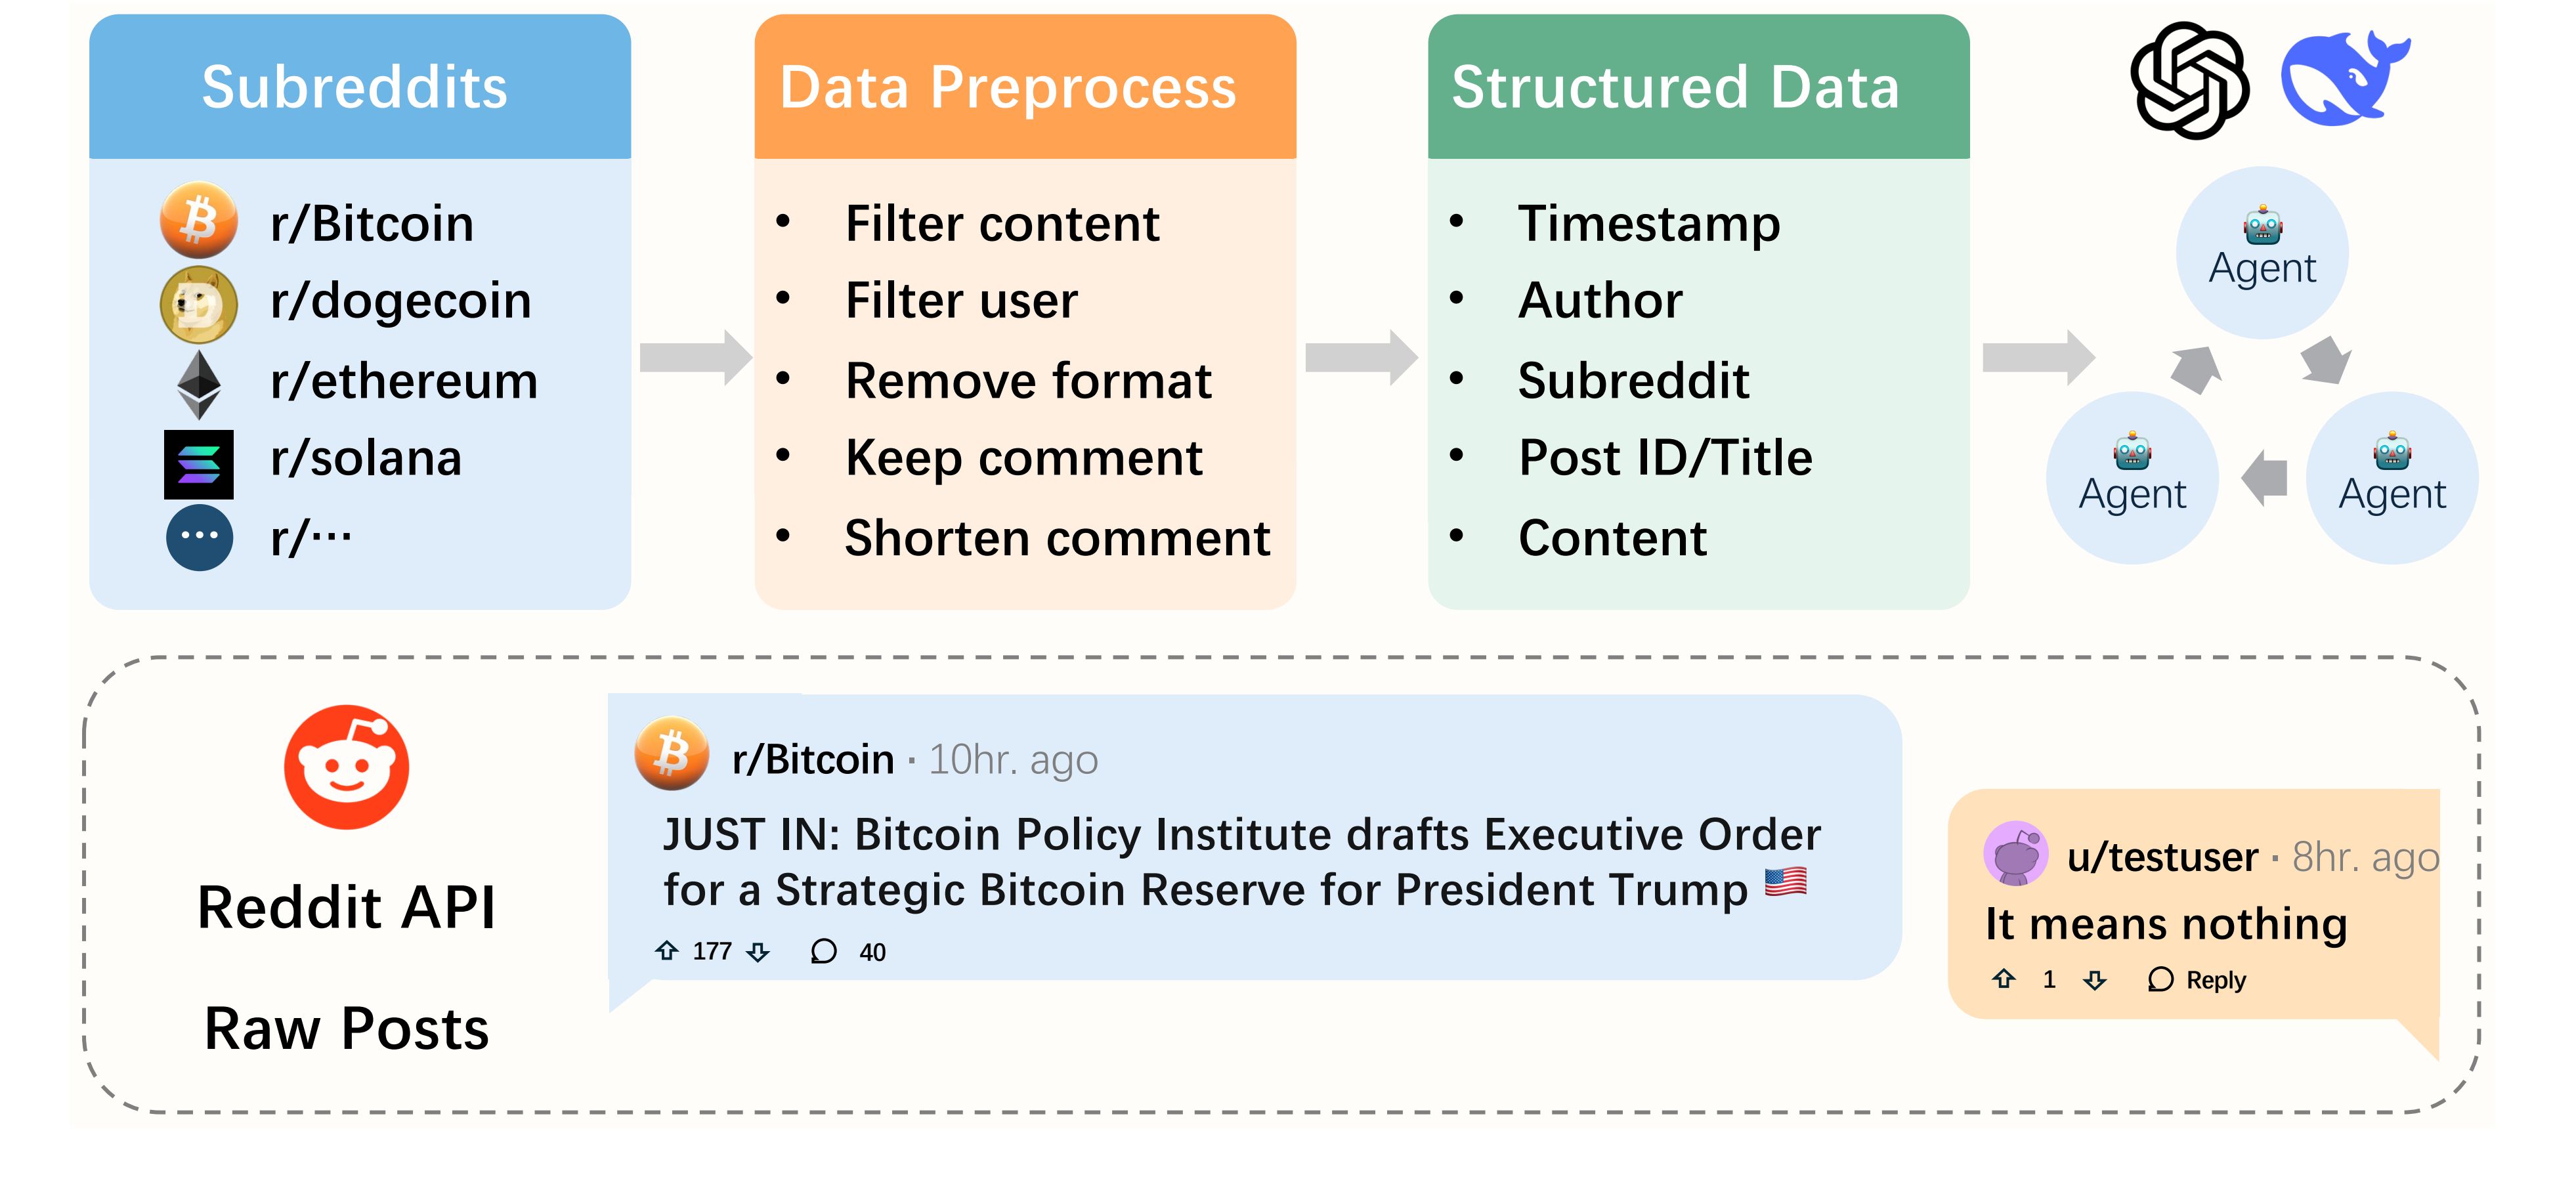This screenshot has height=1192, width=2576.
Task: Downvote the u/testuser comment
Action: pos(2095,980)
